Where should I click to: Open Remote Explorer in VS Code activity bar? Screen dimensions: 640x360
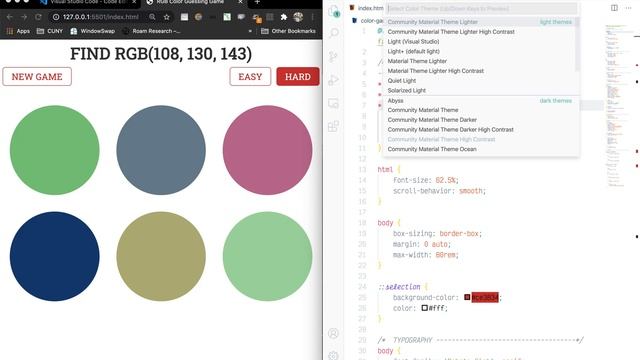coord(333,103)
